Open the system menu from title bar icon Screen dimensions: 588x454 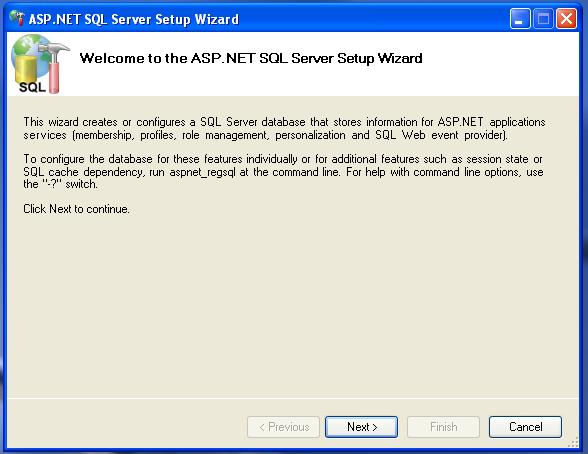pyautogui.click(x=17, y=18)
